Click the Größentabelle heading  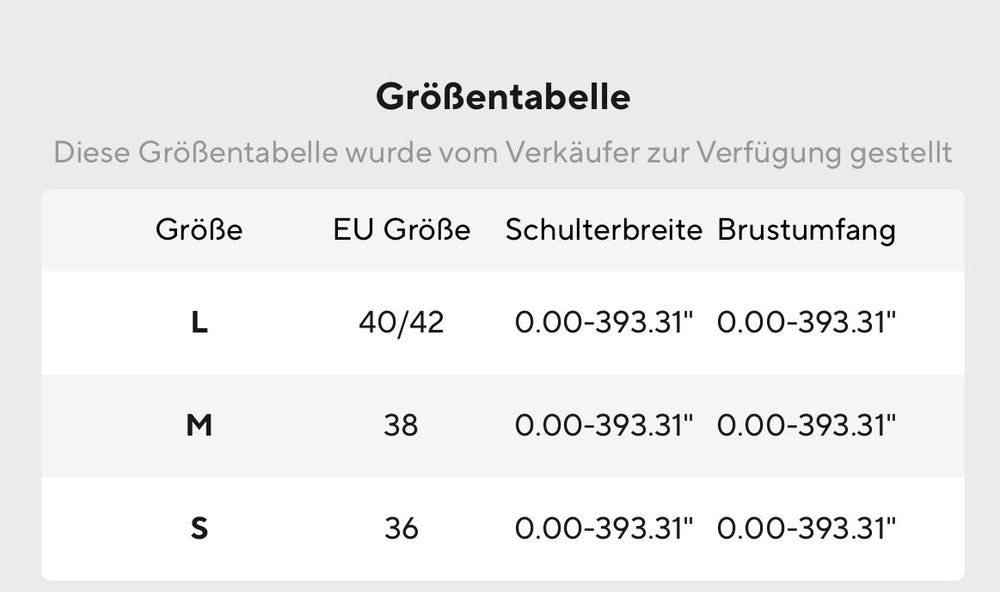[x=503, y=97]
